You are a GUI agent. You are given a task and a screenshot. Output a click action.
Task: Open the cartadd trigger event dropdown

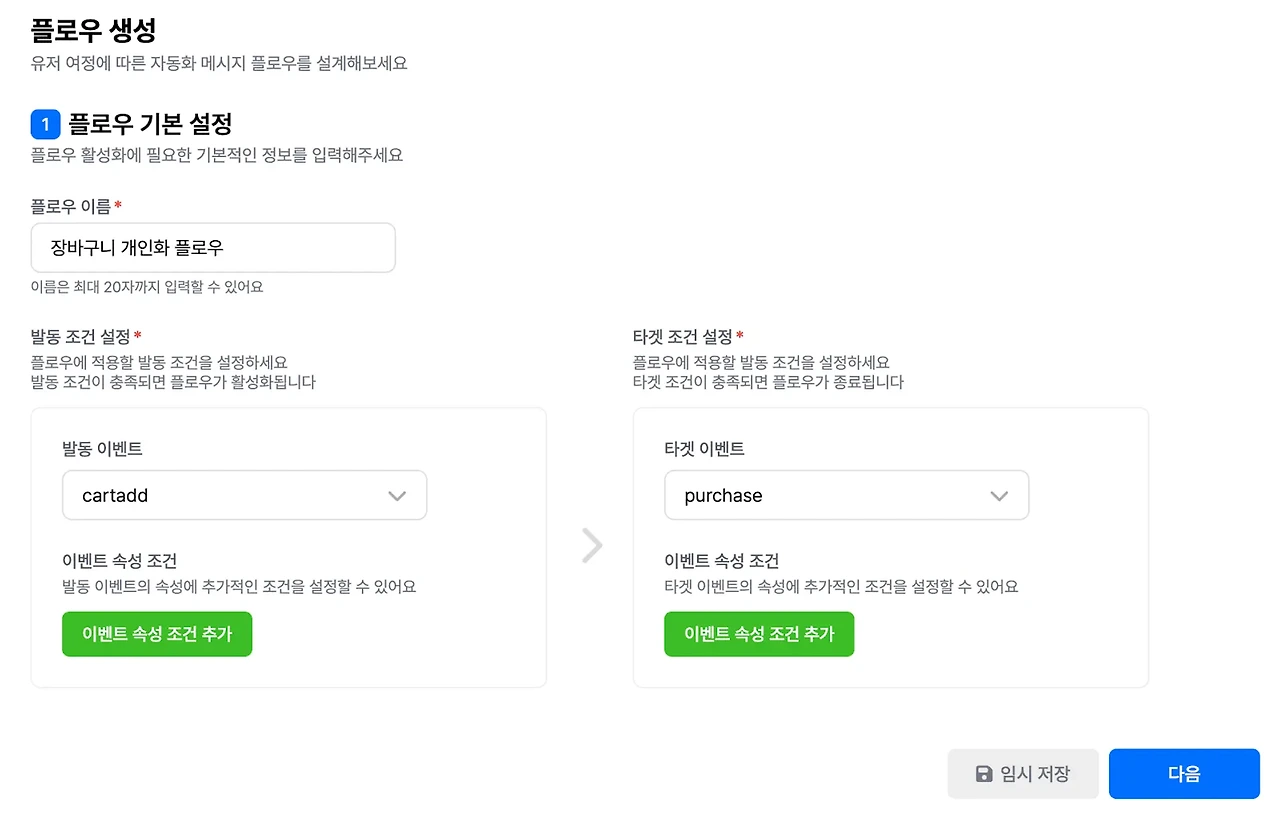tap(244, 496)
